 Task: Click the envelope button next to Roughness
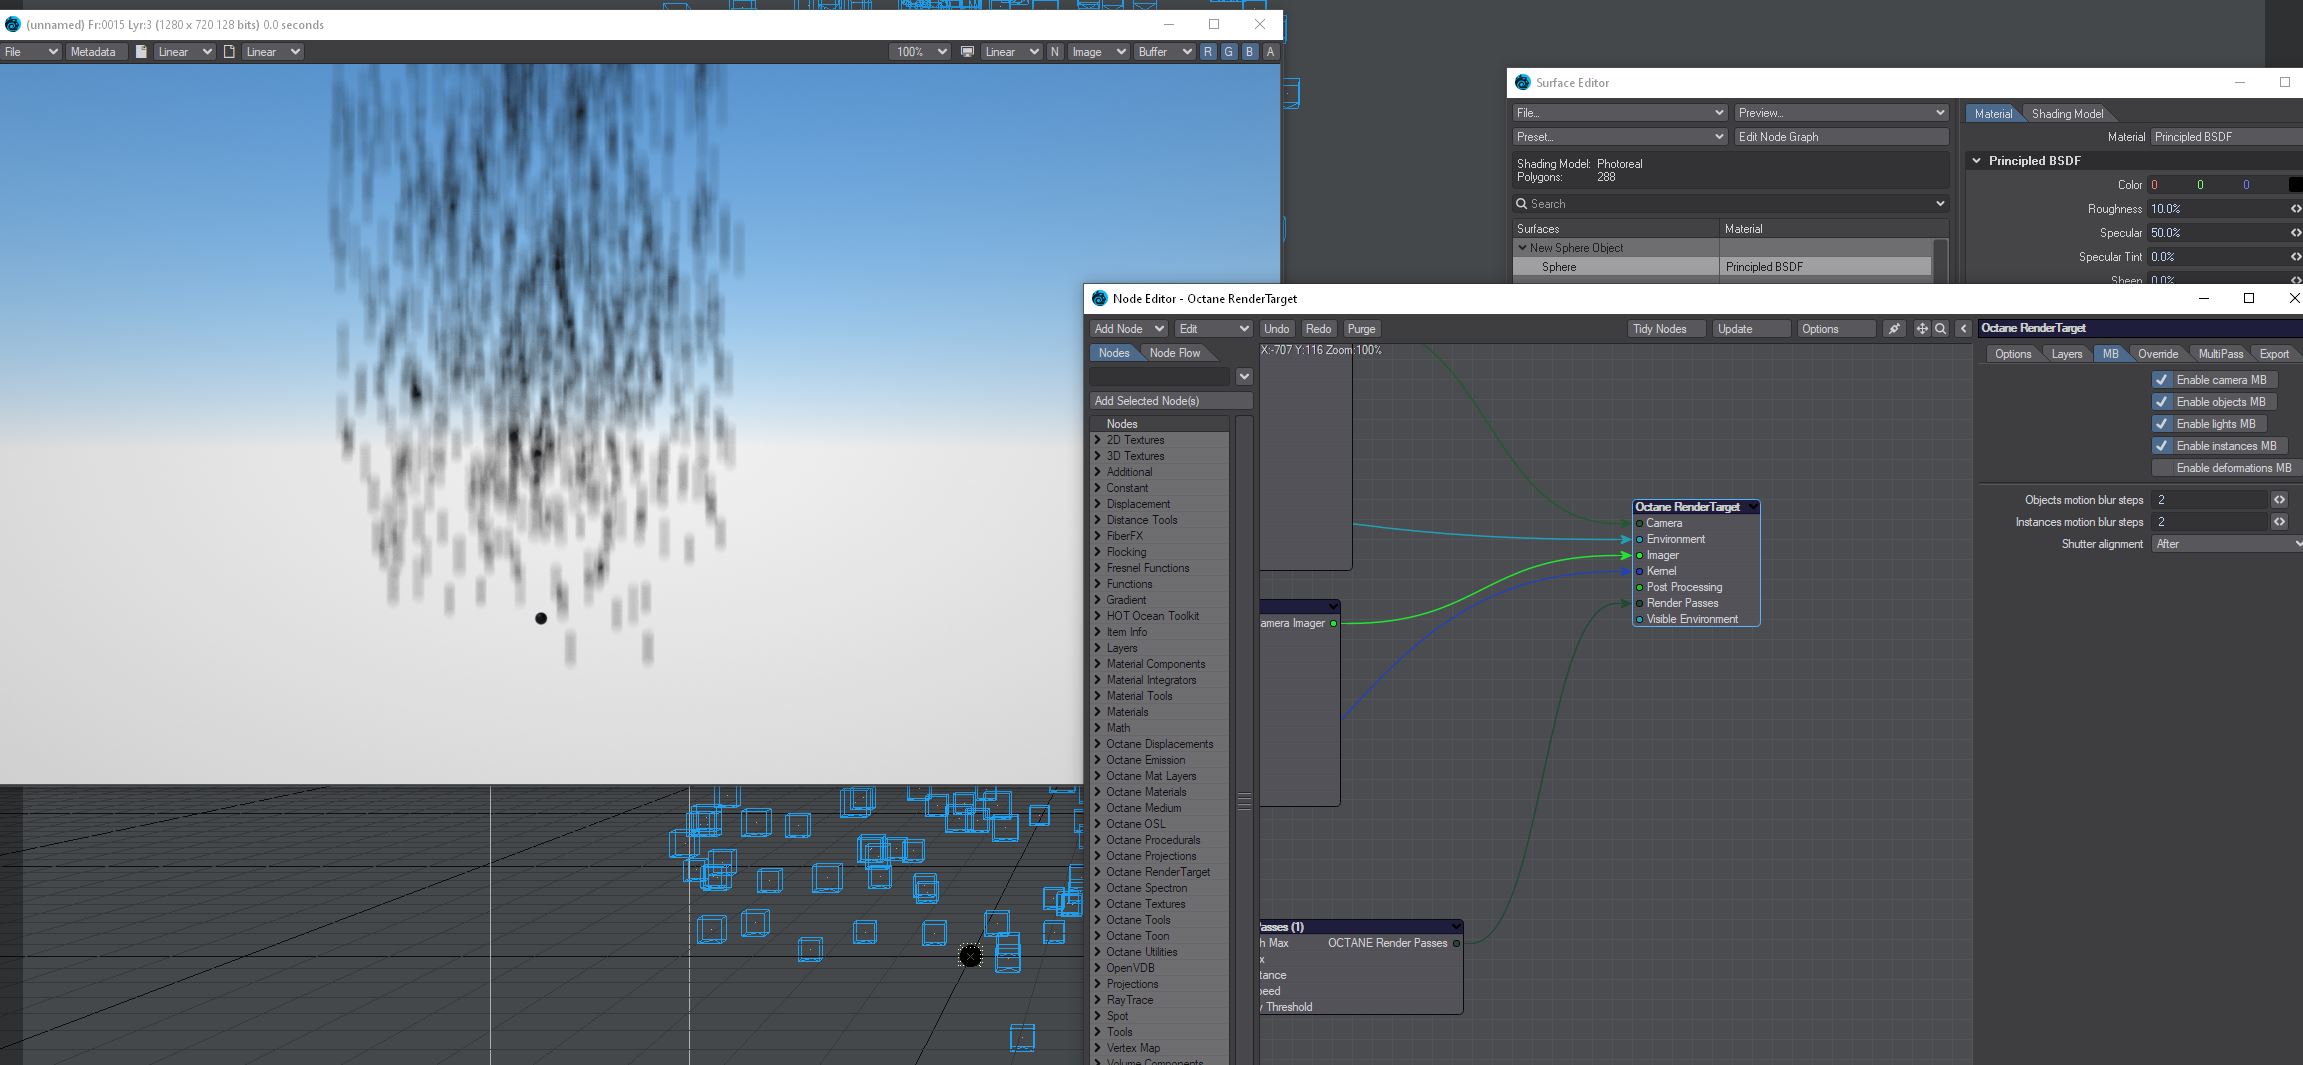coord(2296,209)
